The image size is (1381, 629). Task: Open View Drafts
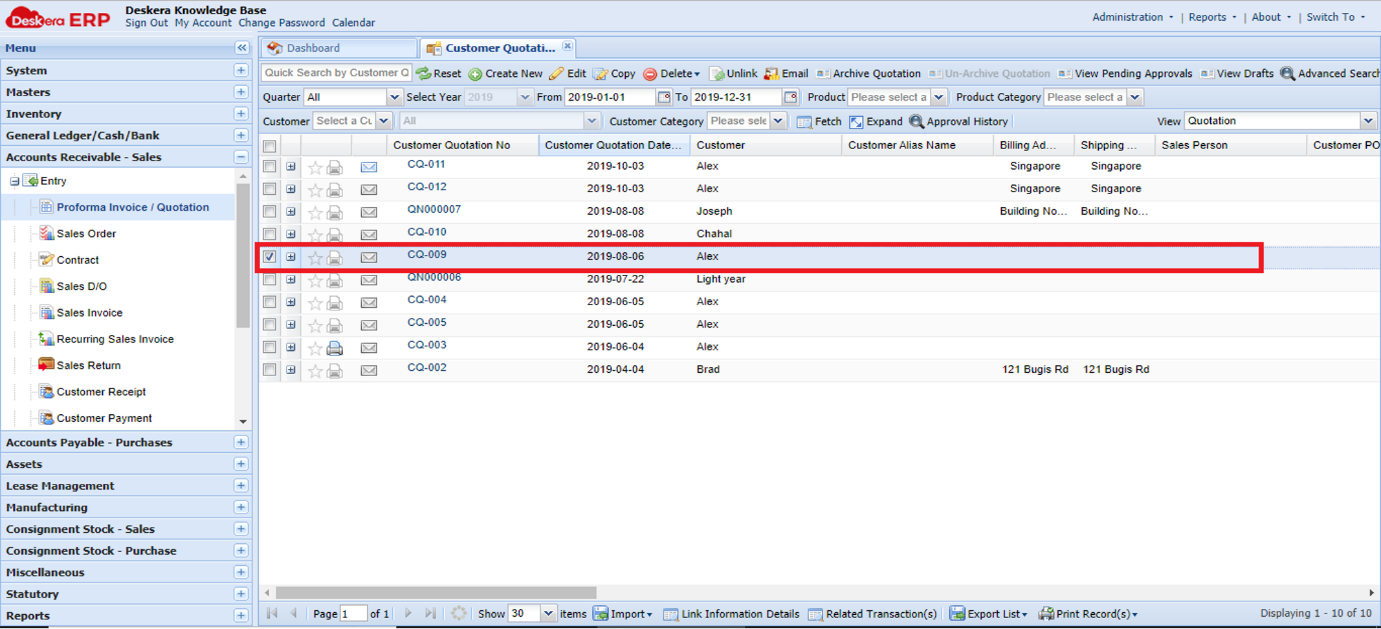1237,74
